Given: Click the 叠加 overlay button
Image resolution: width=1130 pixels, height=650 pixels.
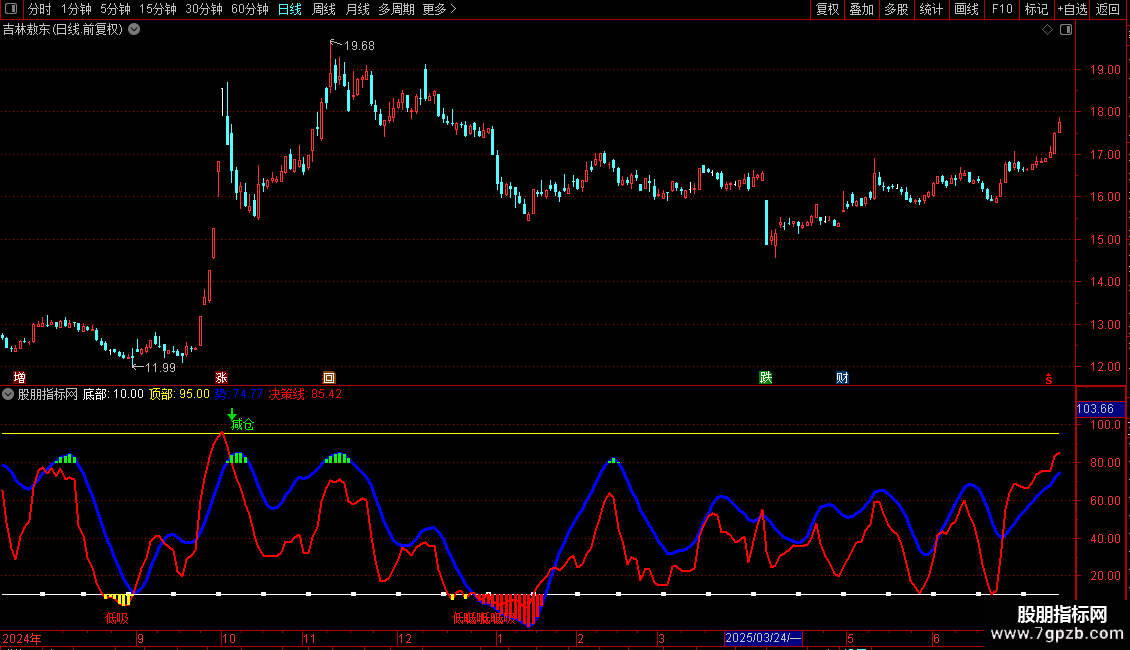Looking at the screenshot, I should 862,9.
